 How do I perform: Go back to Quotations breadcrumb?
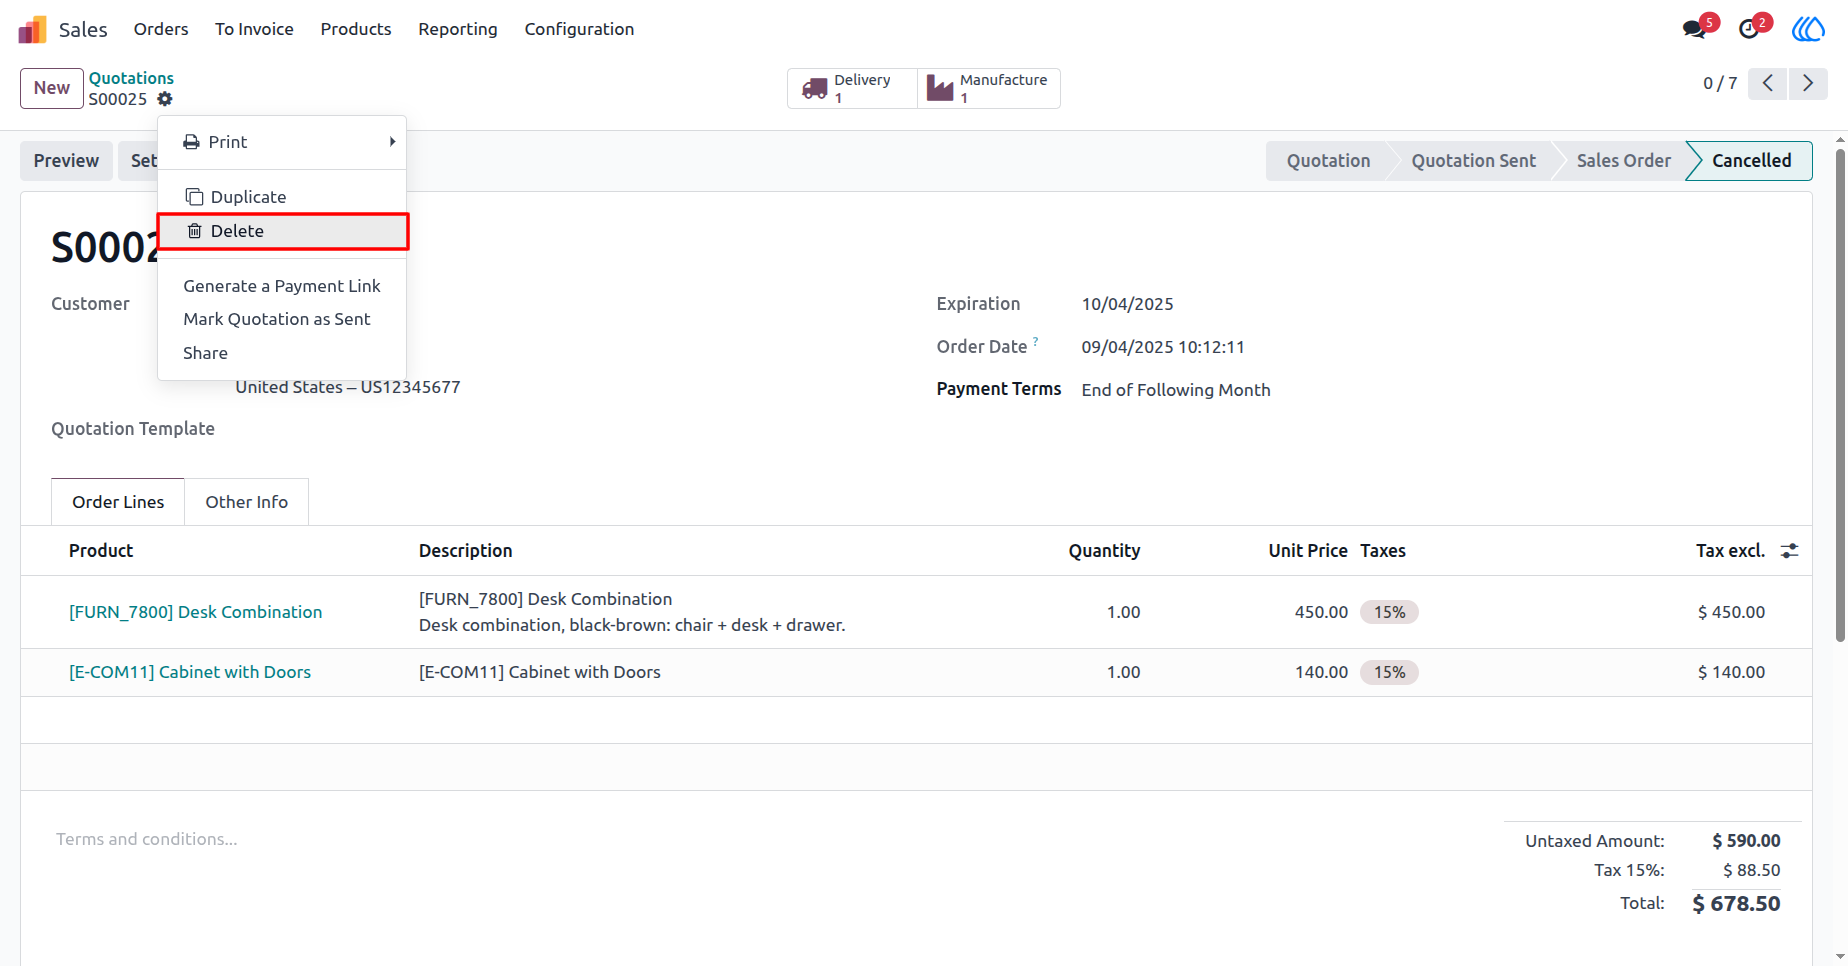[x=131, y=78]
